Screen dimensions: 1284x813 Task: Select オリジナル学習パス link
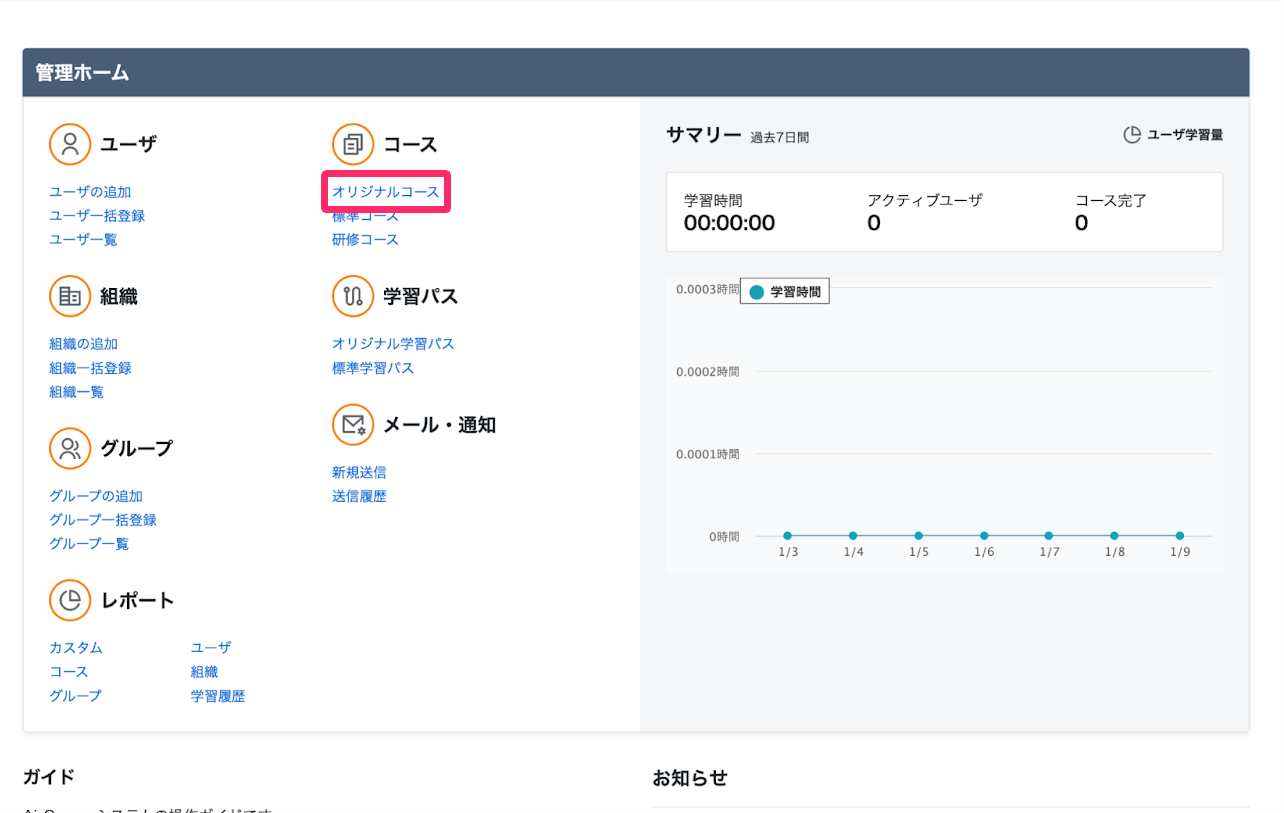click(x=393, y=344)
